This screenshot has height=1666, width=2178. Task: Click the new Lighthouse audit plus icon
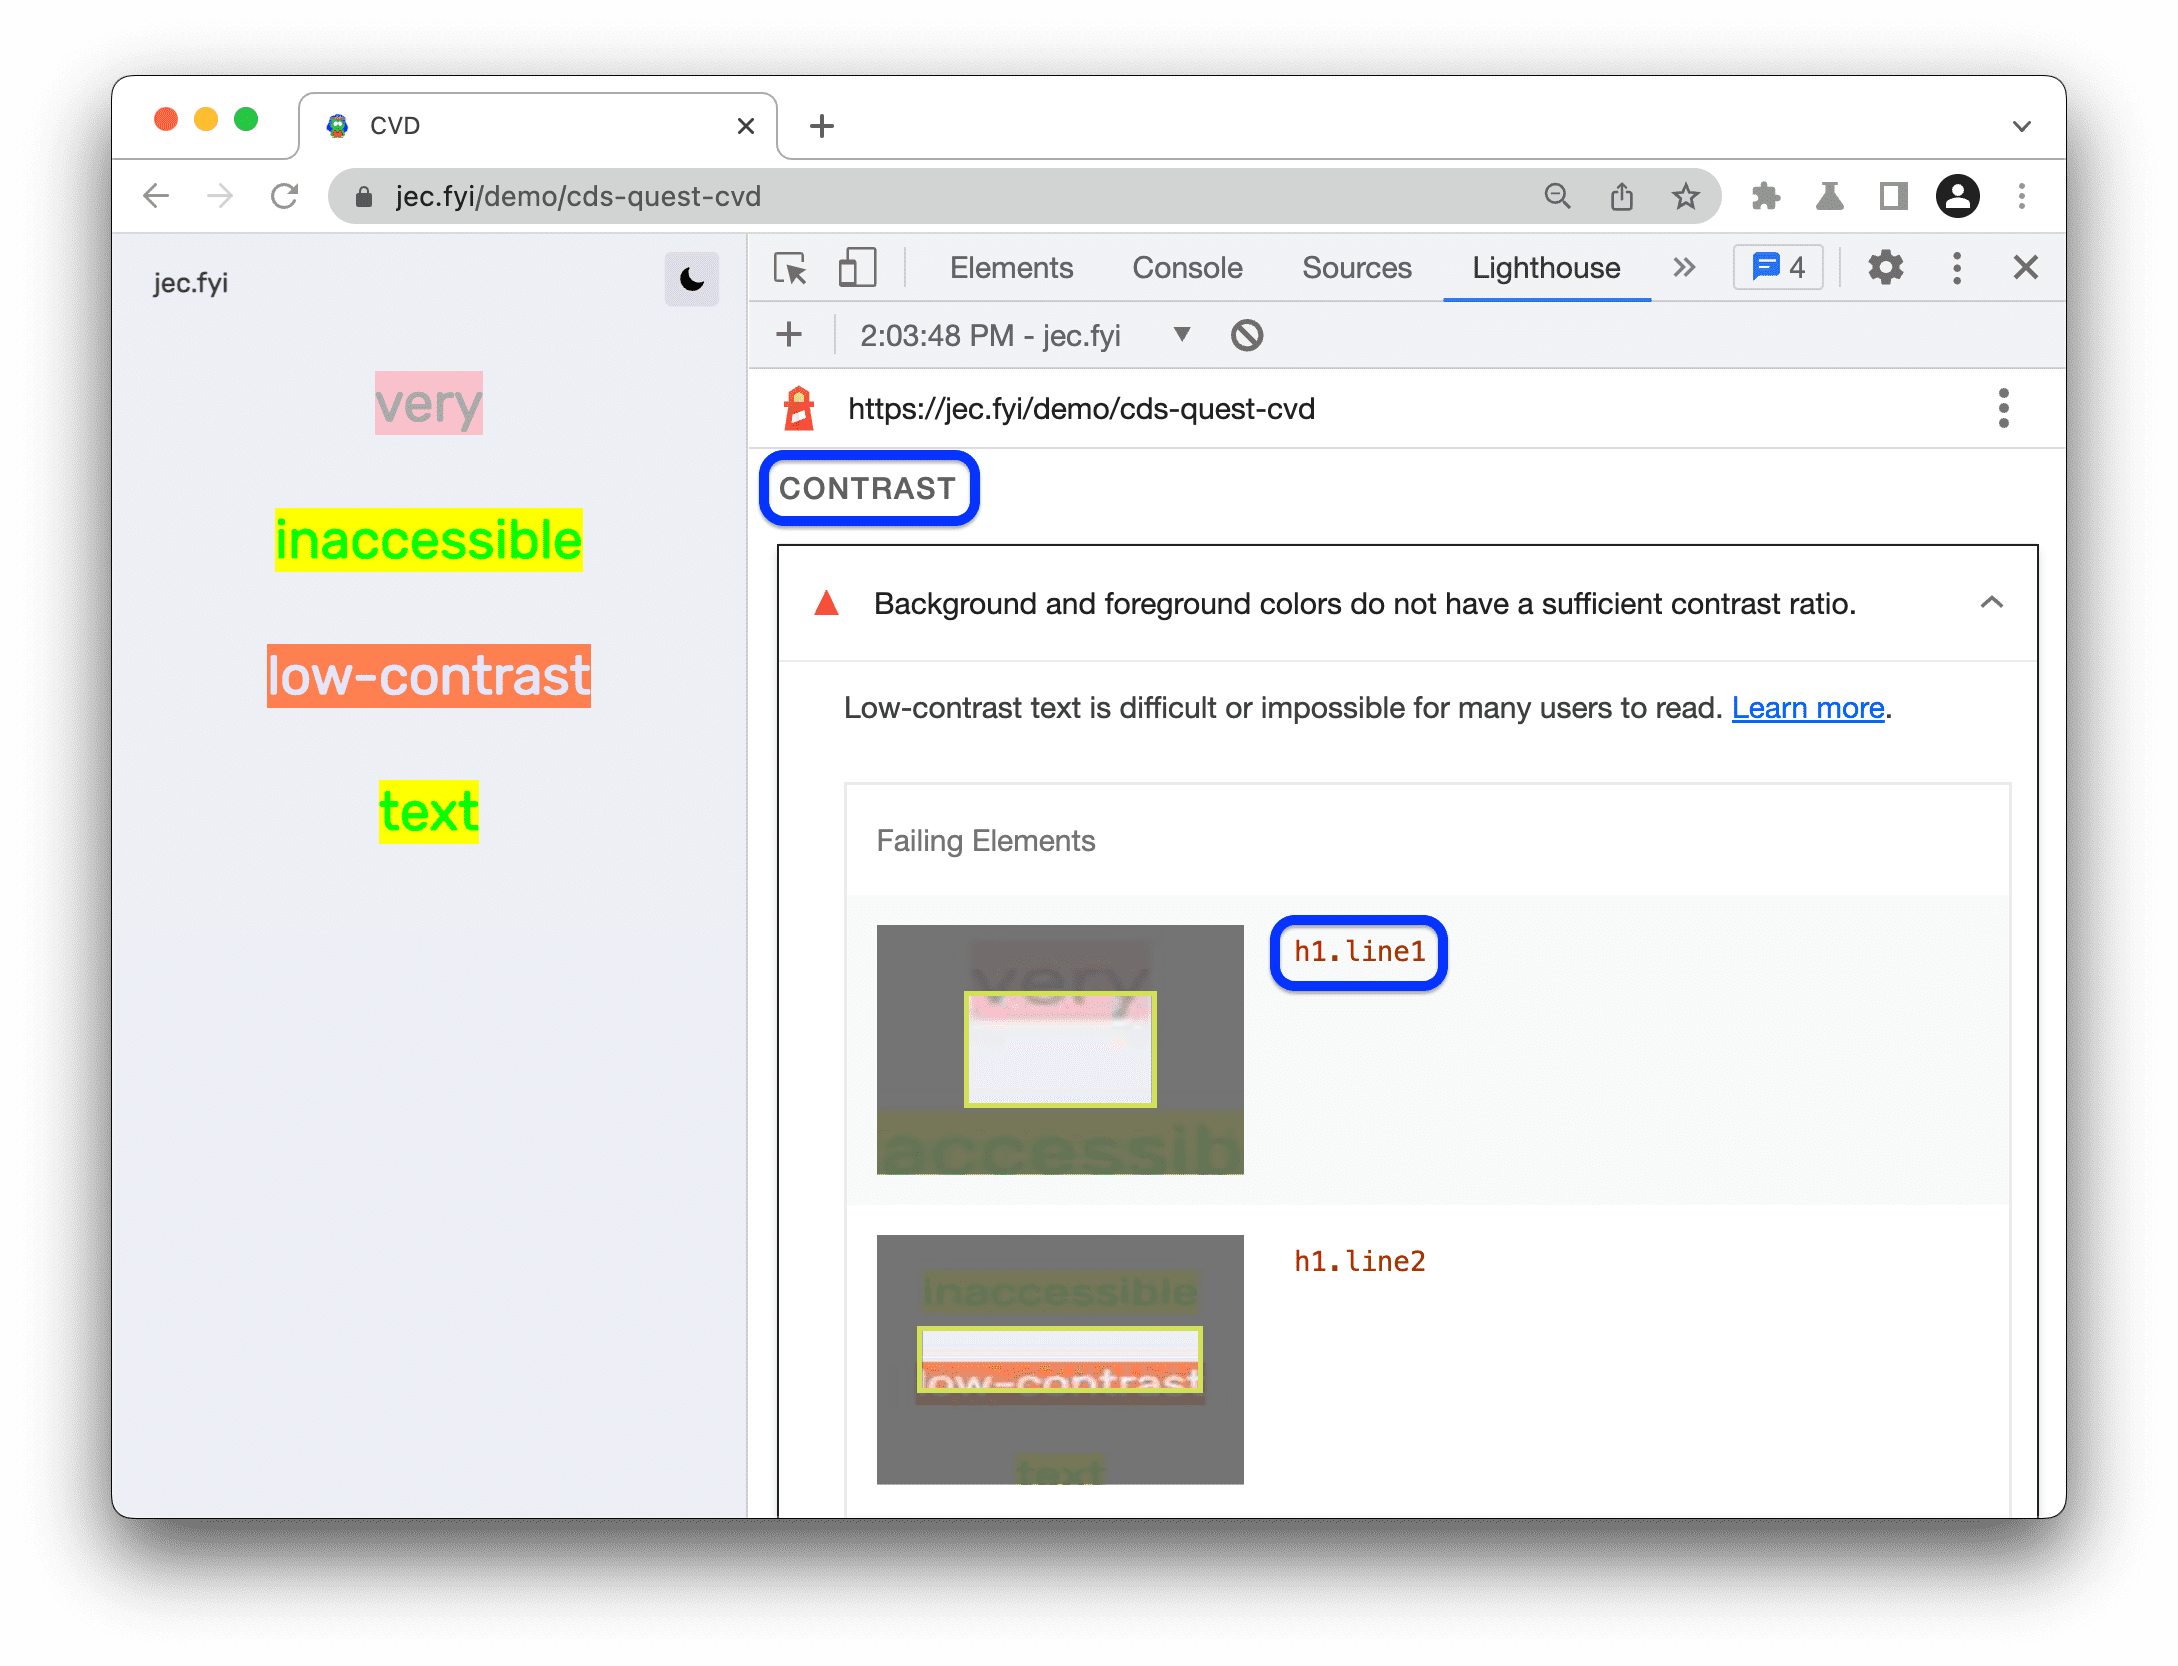[x=789, y=334]
